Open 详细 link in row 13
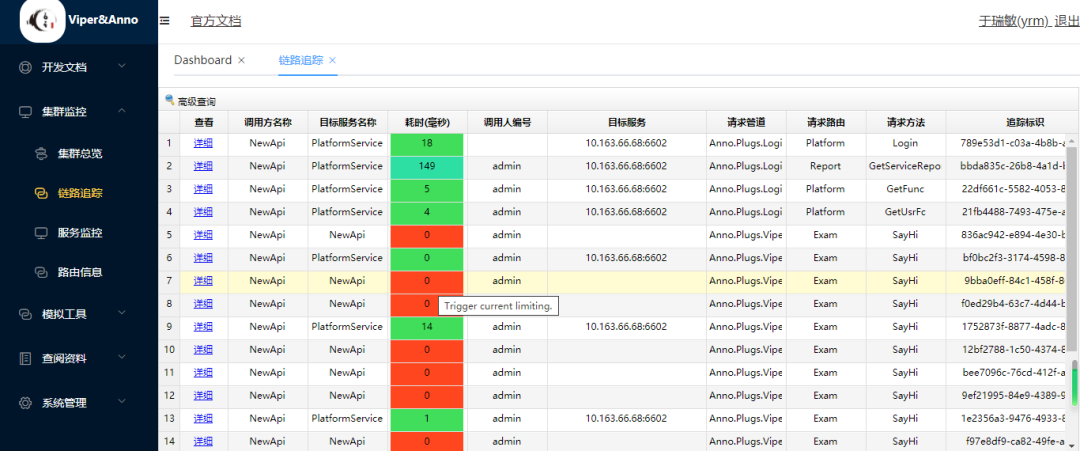Image resolution: width=1080 pixels, height=451 pixels. click(202, 419)
